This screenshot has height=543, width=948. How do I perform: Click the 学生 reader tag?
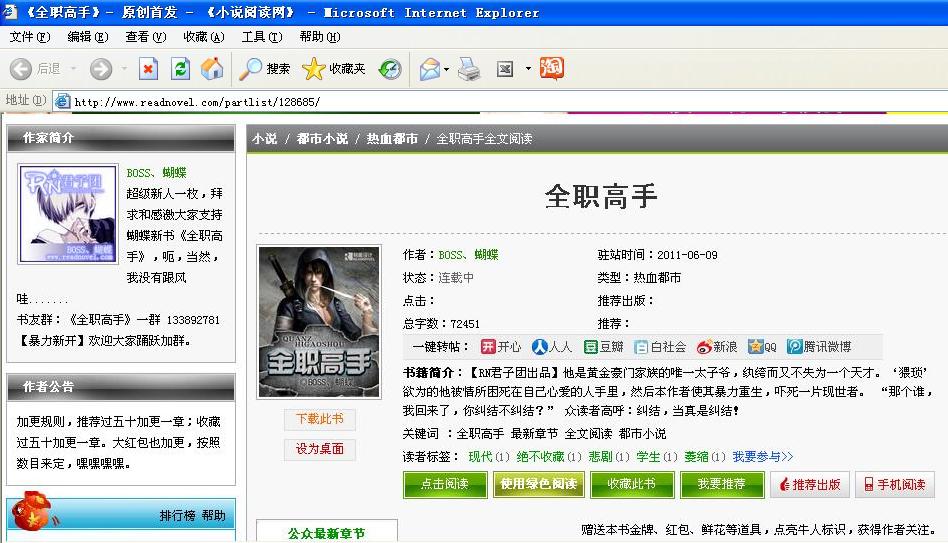(648, 457)
